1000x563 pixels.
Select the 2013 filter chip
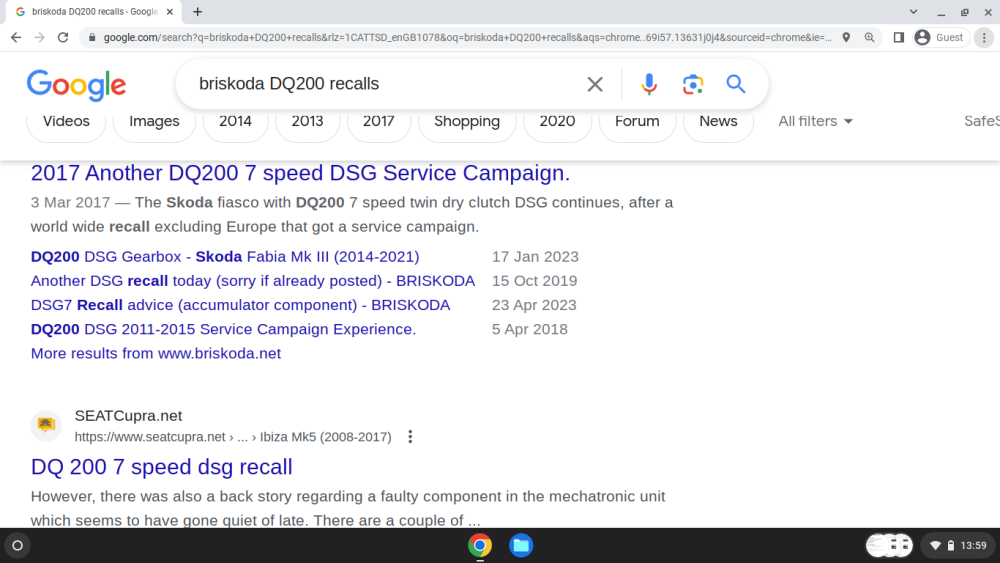(307, 121)
